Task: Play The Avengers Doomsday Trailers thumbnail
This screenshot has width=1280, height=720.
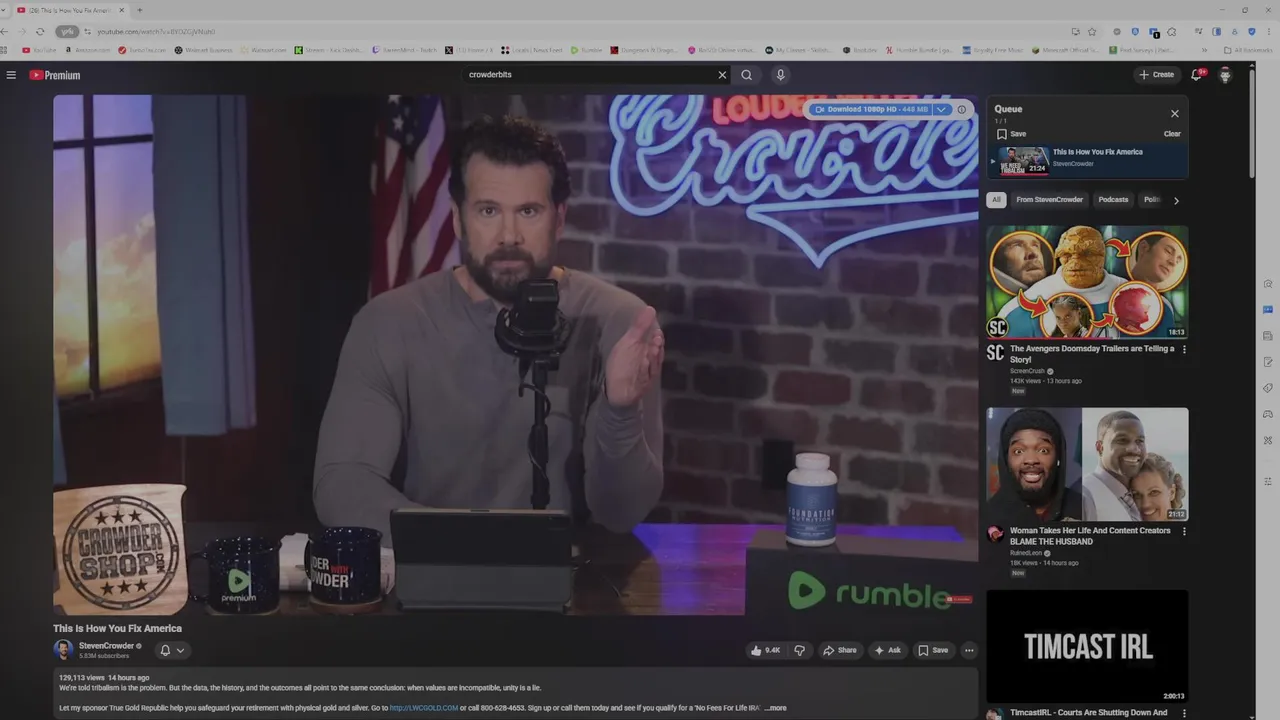Action: 1087,282
